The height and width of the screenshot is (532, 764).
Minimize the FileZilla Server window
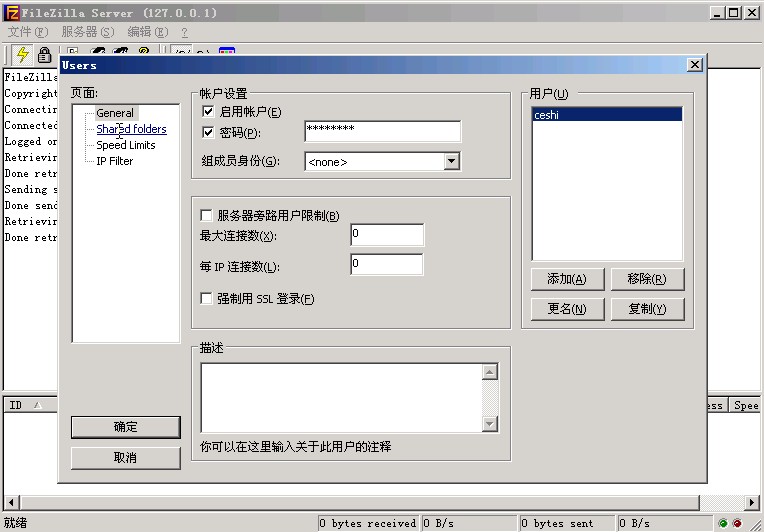(716, 13)
